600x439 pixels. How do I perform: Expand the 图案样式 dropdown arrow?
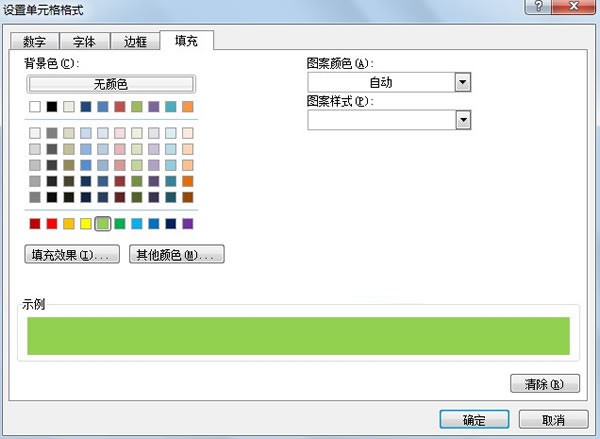tap(463, 120)
